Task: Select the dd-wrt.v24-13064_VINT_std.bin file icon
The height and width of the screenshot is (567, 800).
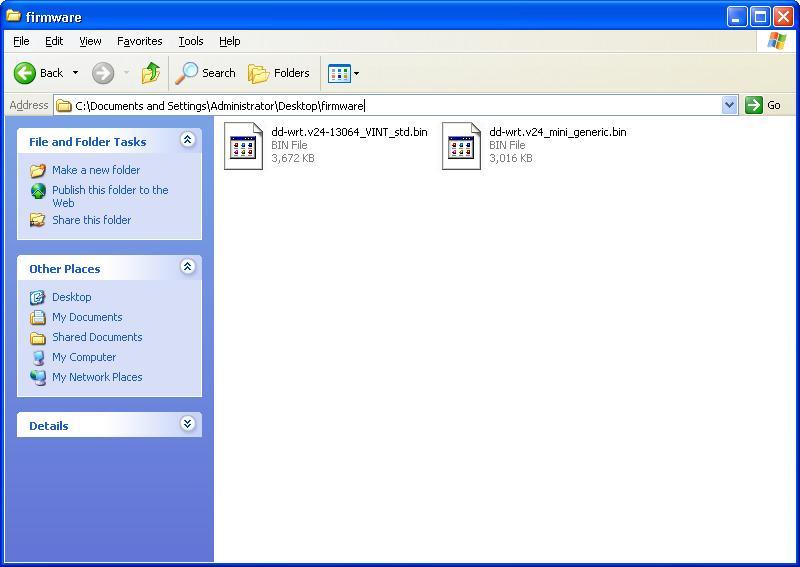Action: click(x=243, y=146)
